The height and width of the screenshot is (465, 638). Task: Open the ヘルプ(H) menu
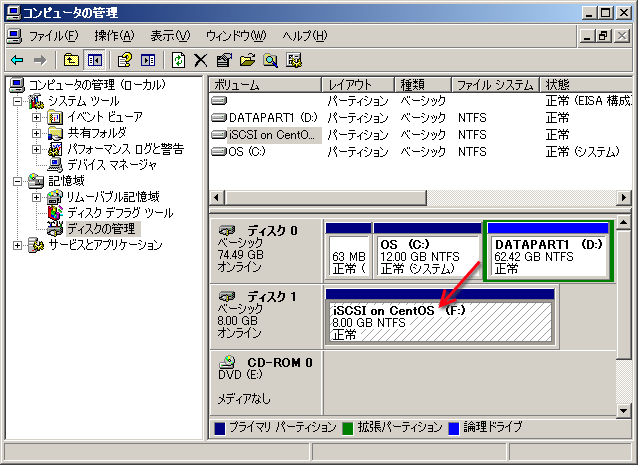click(305, 36)
